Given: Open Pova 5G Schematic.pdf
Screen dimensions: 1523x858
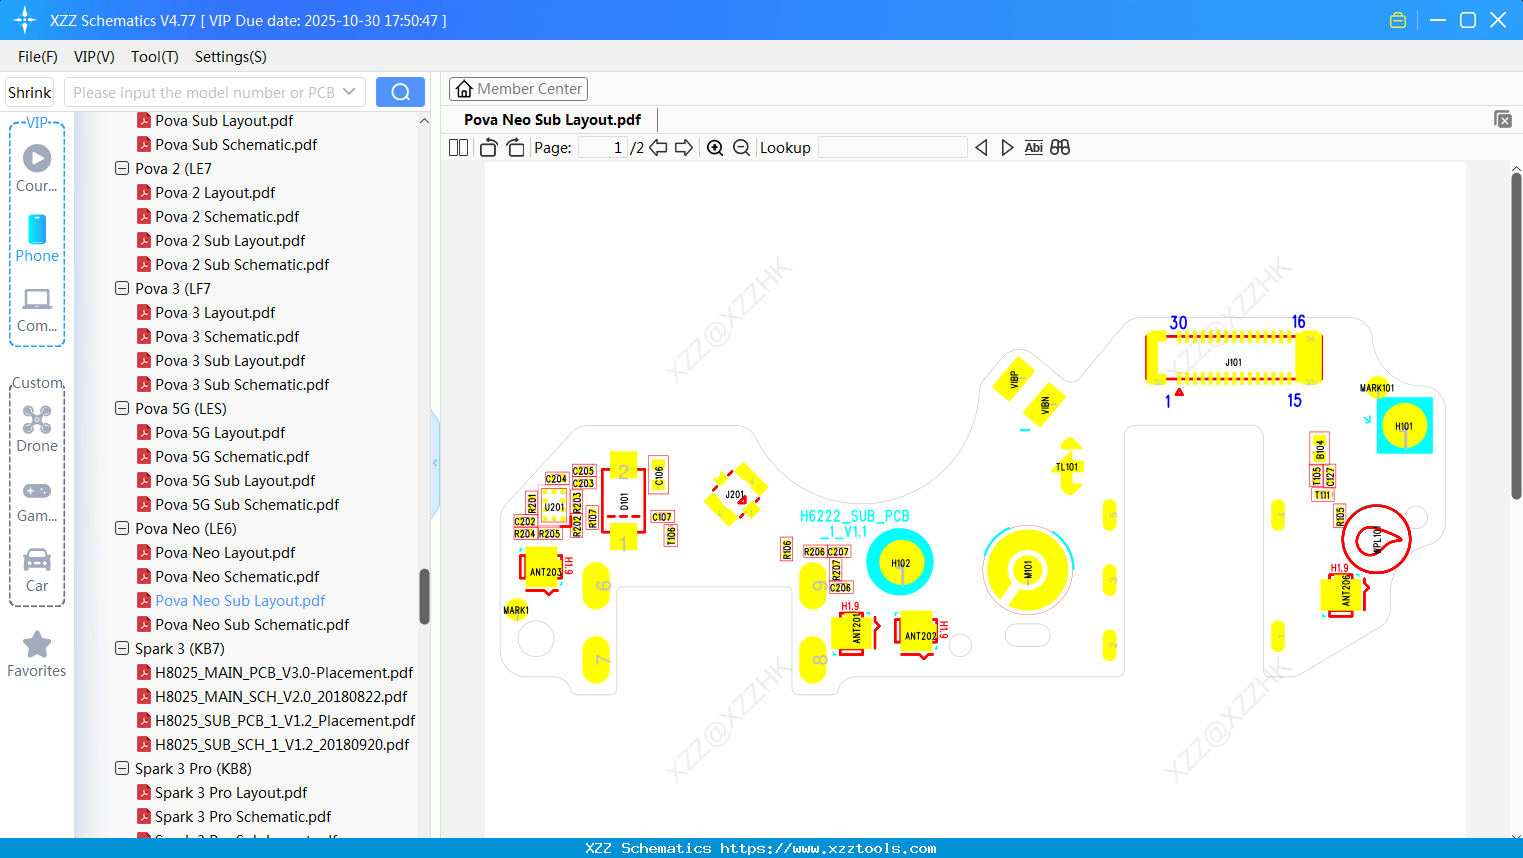Looking at the screenshot, I should click(229, 456).
